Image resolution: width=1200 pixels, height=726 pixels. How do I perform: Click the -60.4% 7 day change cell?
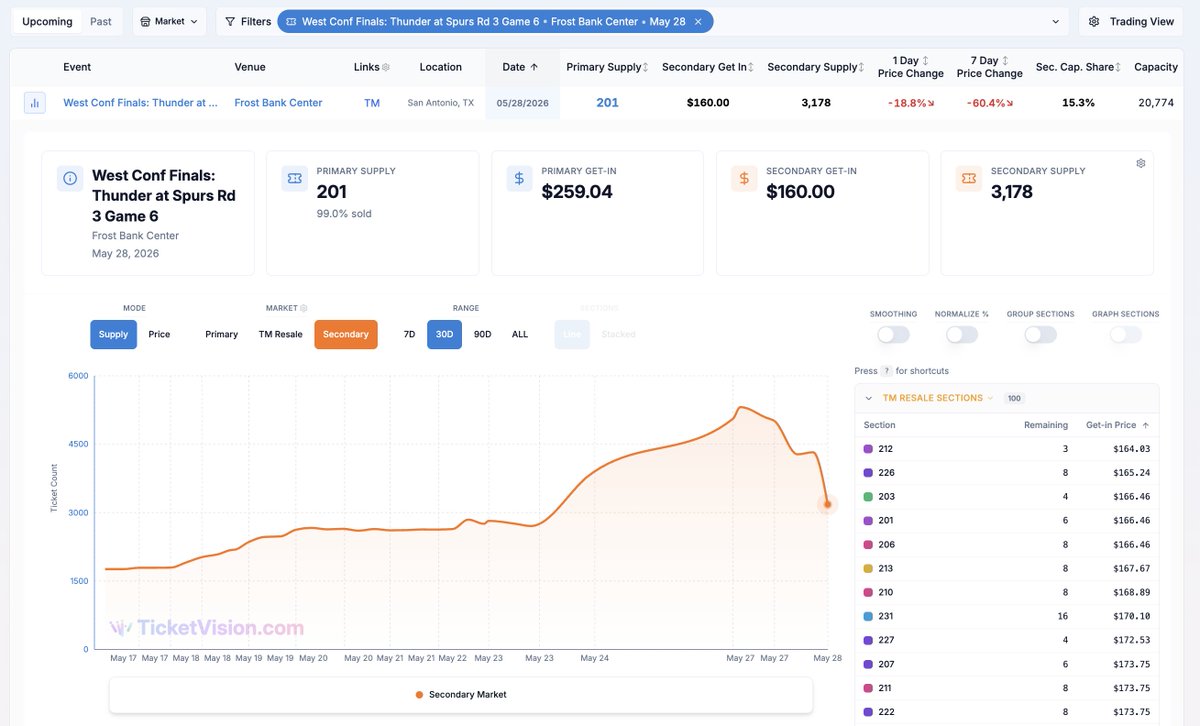tap(989, 103)
